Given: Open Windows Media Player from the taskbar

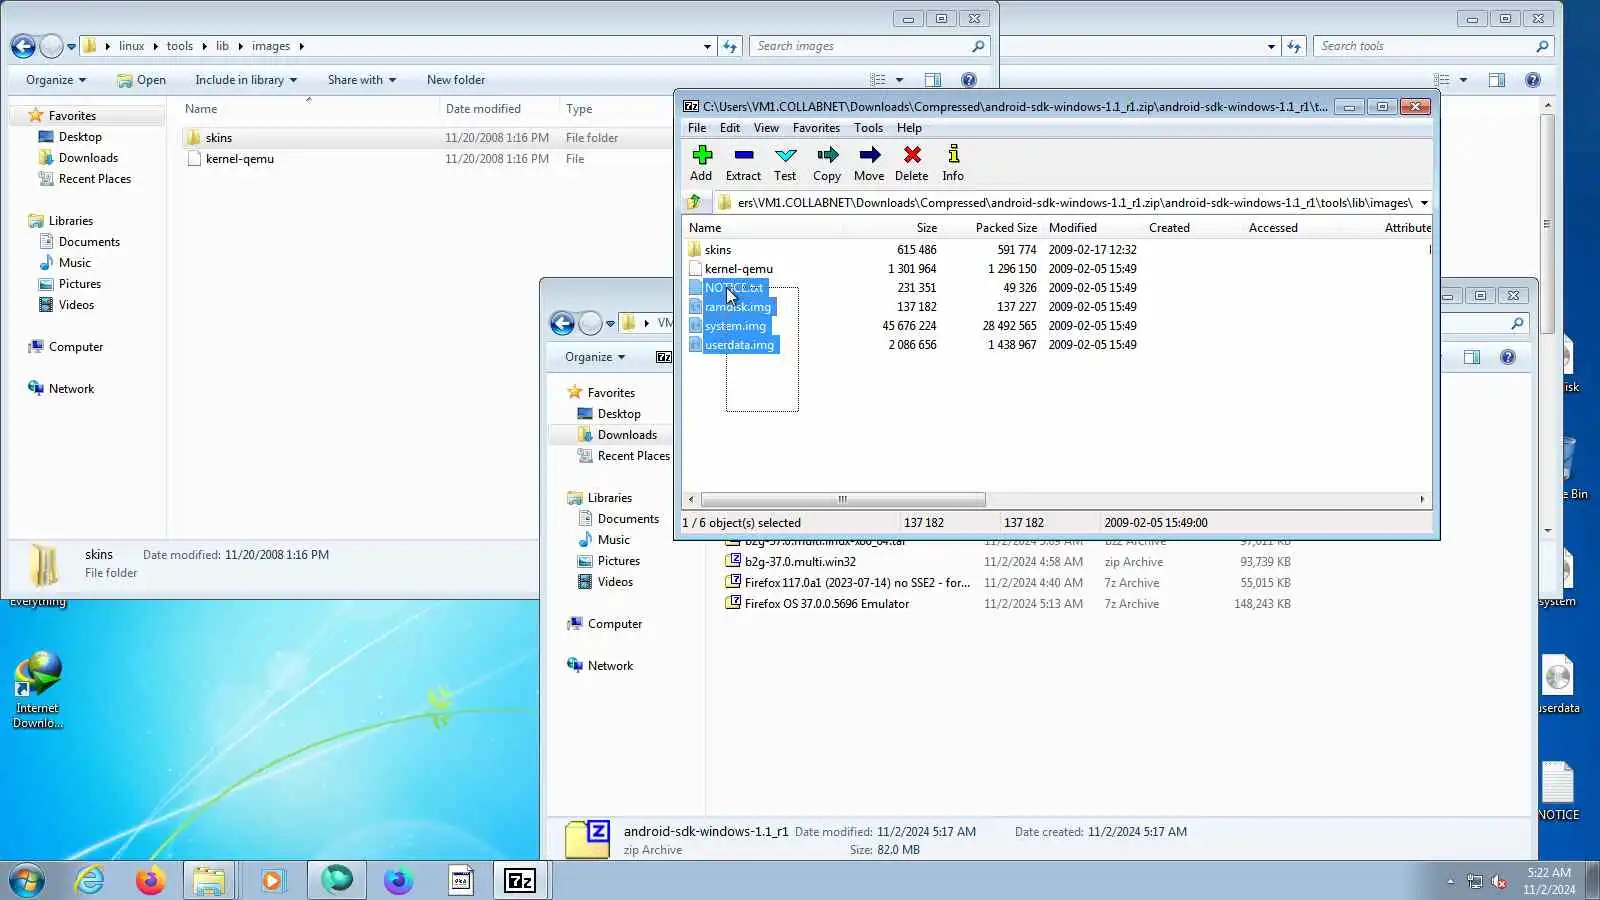Looking at the screenshot, I should click(272, 880).
